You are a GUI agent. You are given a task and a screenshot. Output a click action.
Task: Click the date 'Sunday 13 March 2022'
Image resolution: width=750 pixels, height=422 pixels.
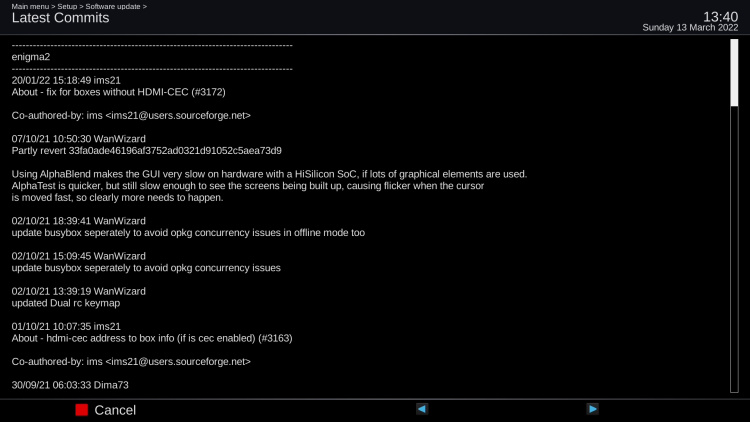pyautogui.click(x=690, y=28)
